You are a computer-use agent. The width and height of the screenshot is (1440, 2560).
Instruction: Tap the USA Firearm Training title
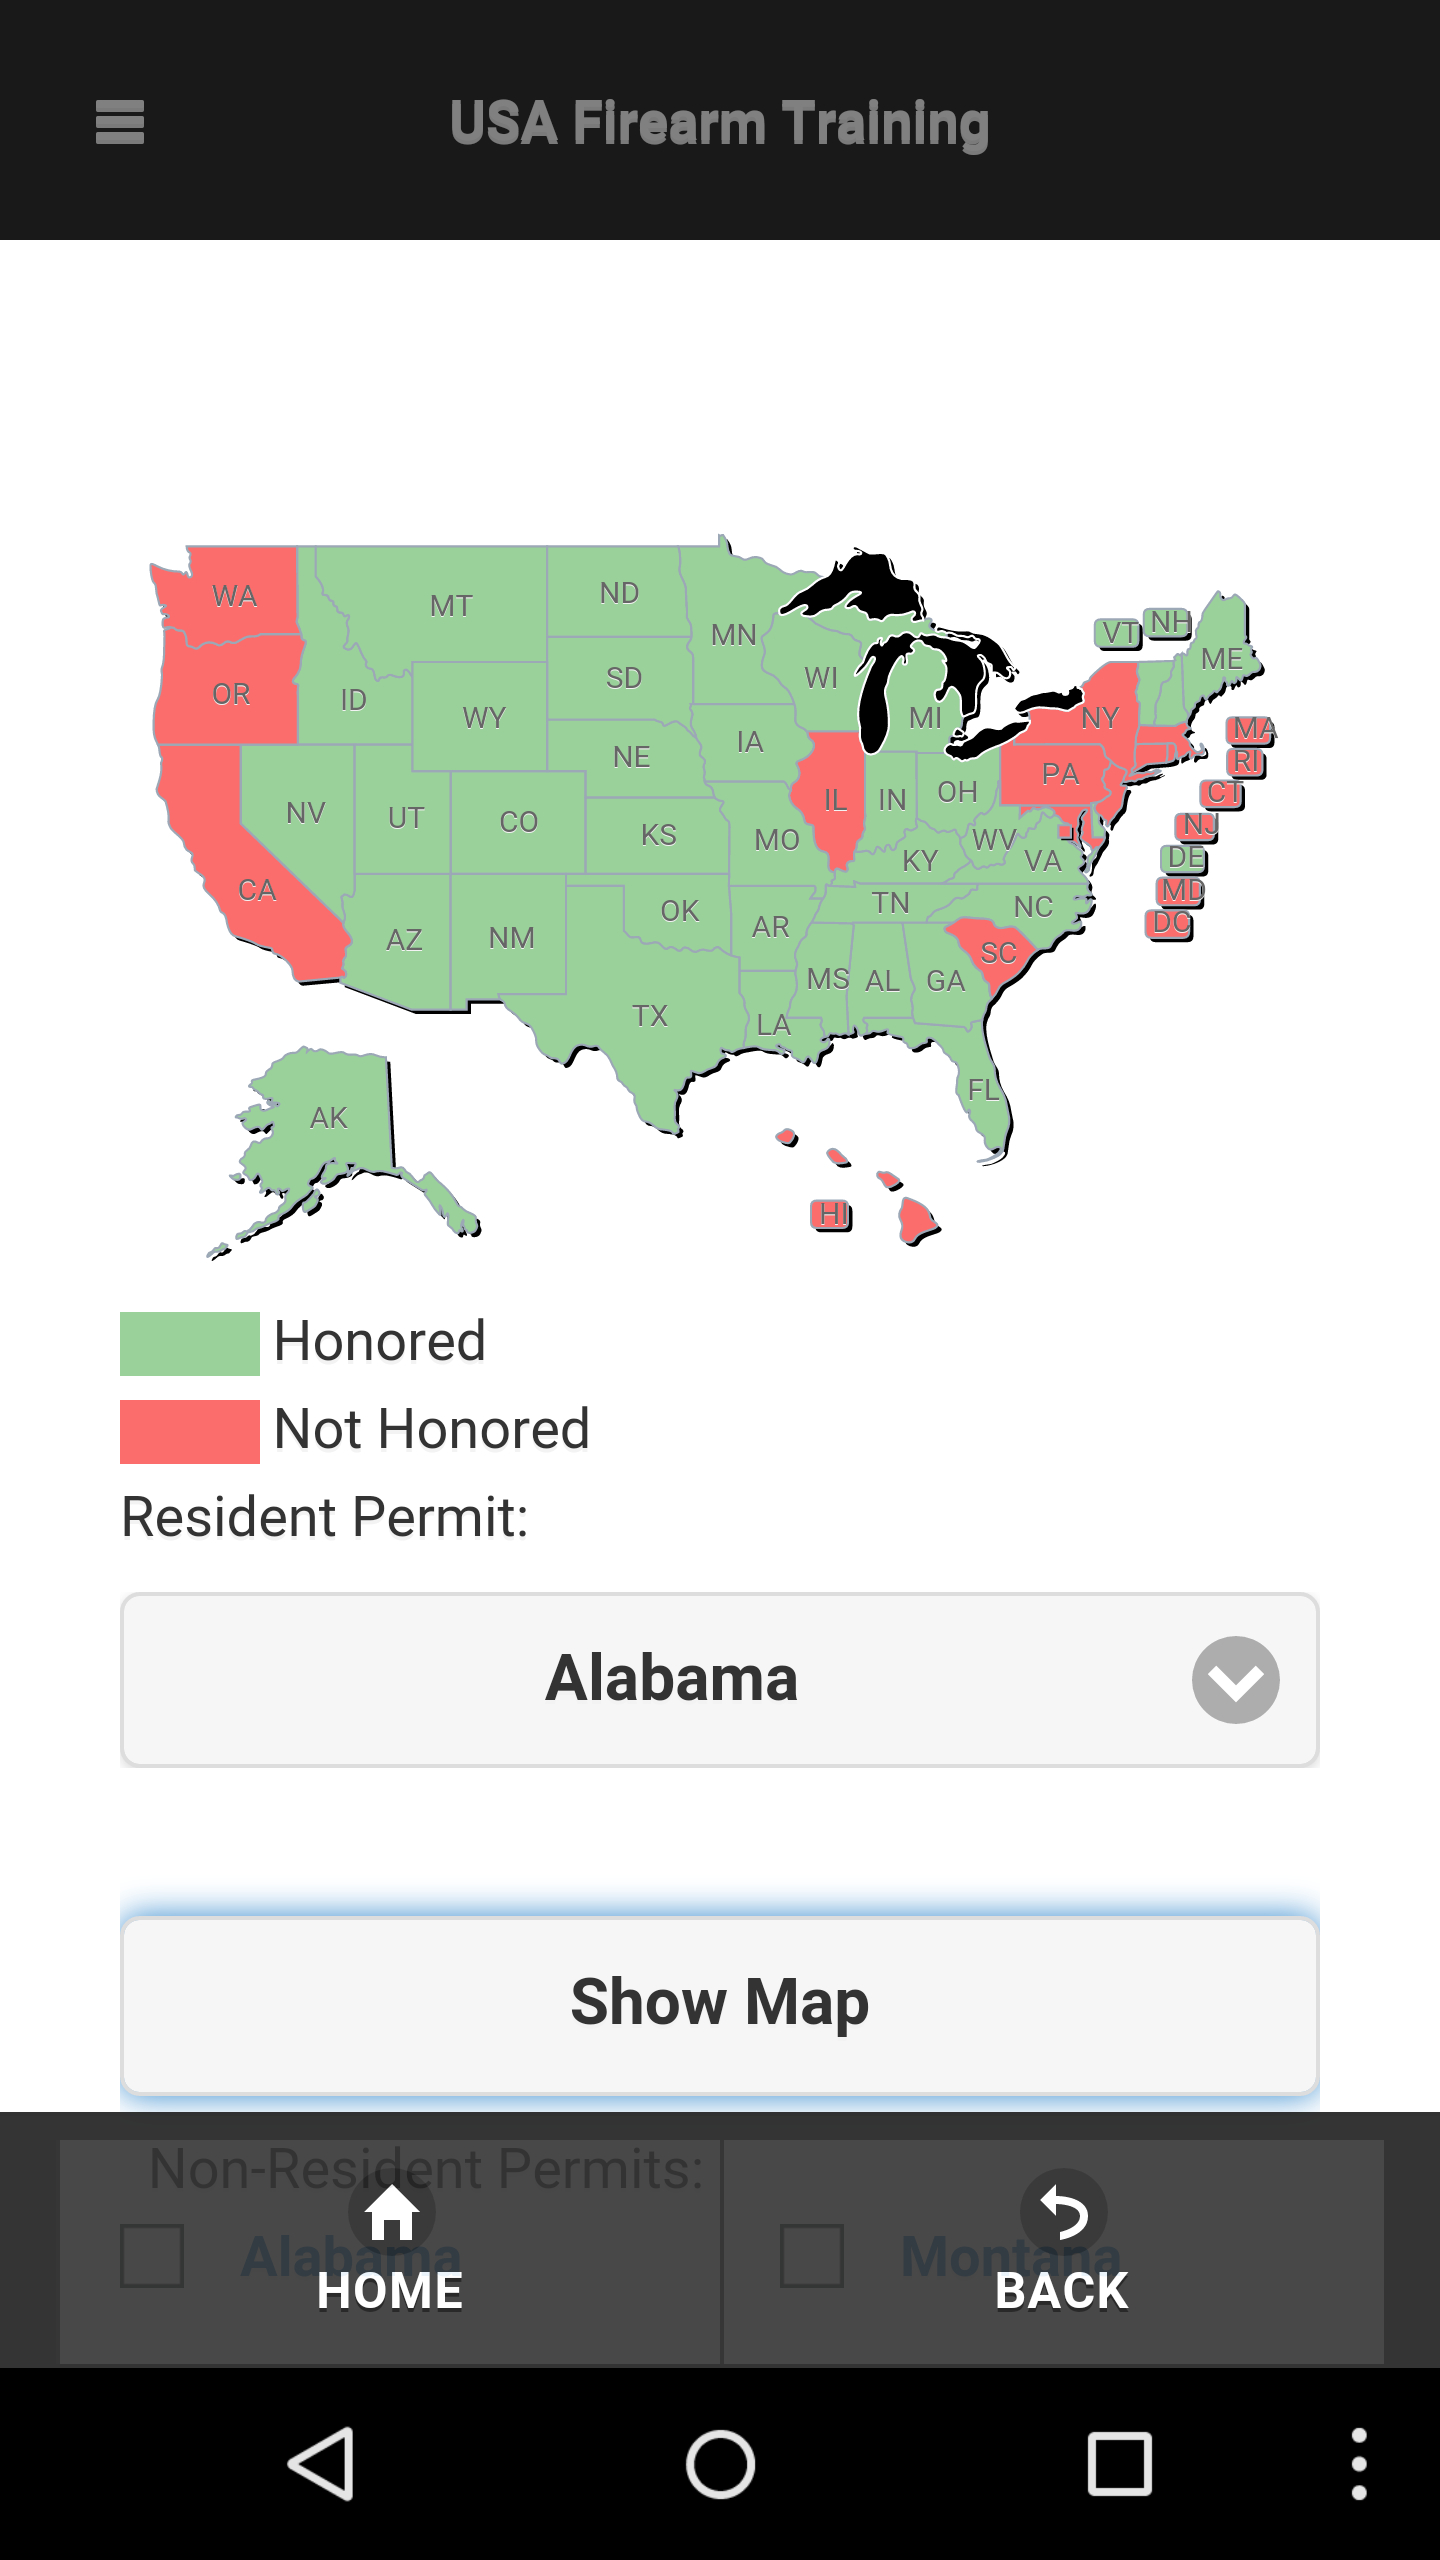click(x=719, y=124)
